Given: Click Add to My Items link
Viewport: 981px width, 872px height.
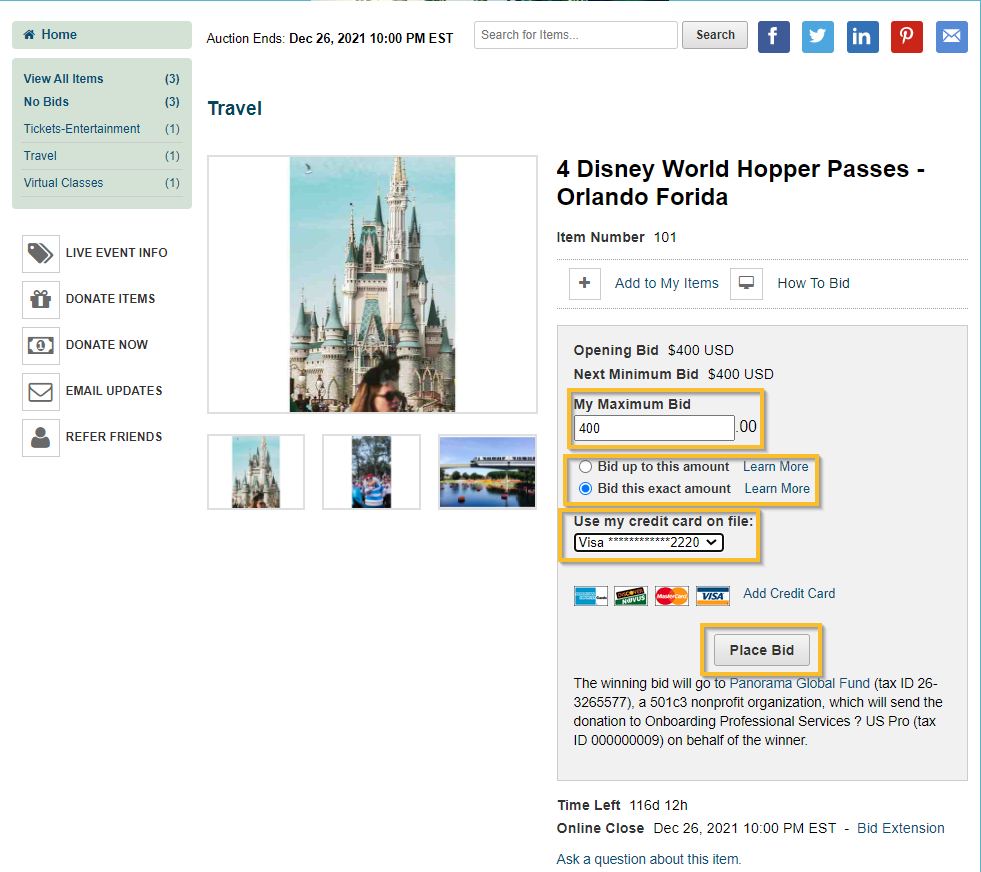Looking at the screenshot, I should (666, 283).
